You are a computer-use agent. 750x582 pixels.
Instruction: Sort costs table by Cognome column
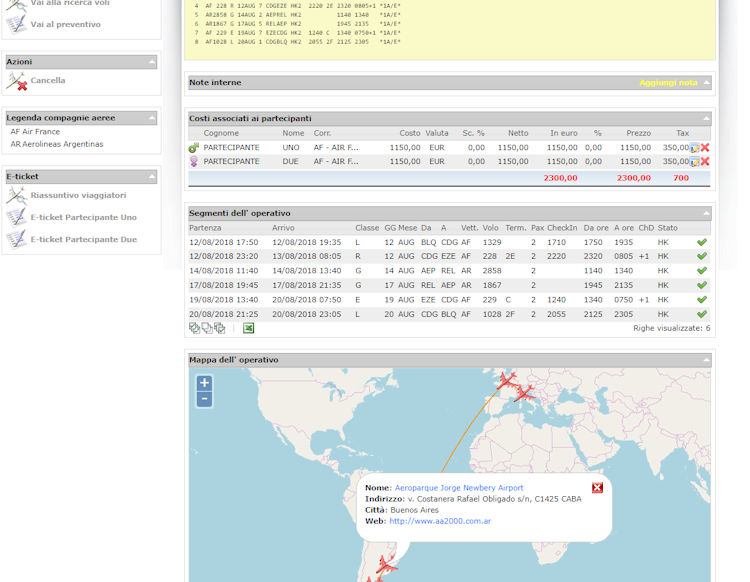click(x=221, y=133)
